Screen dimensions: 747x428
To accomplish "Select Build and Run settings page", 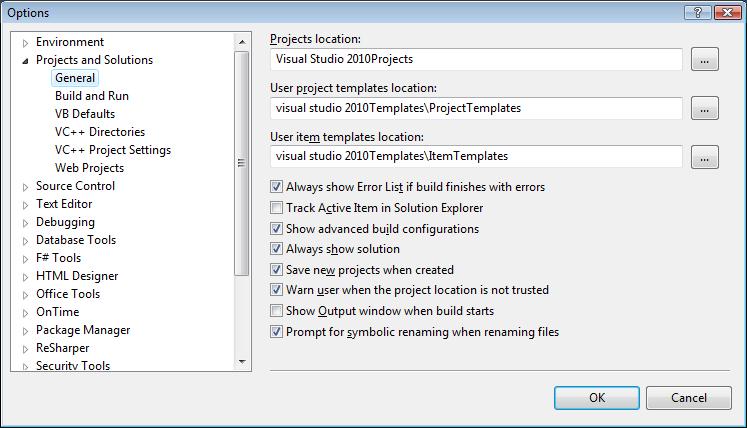I will click(92, 96).
